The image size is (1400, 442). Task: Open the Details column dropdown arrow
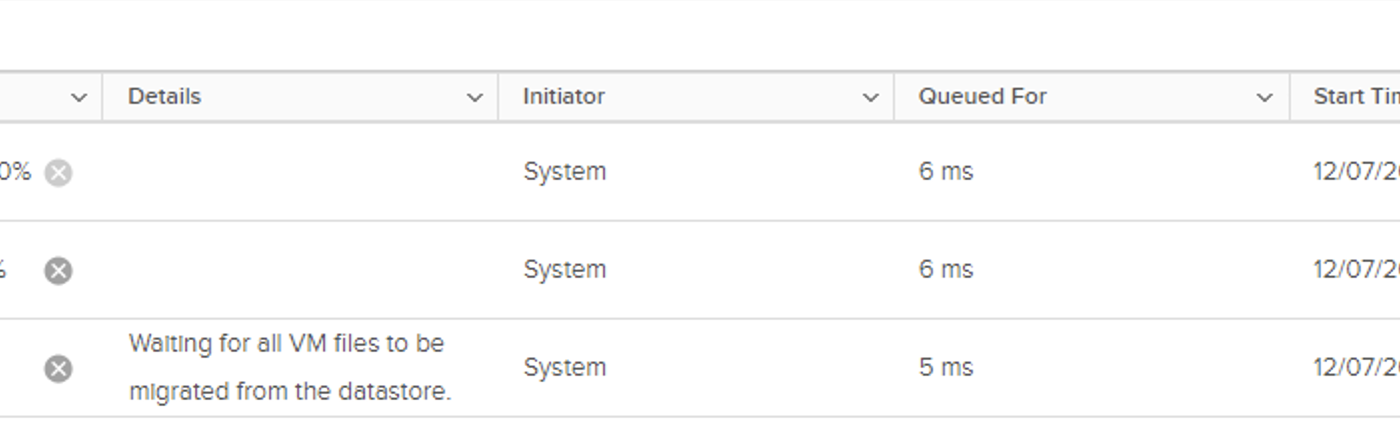click(x=475, y=98)
